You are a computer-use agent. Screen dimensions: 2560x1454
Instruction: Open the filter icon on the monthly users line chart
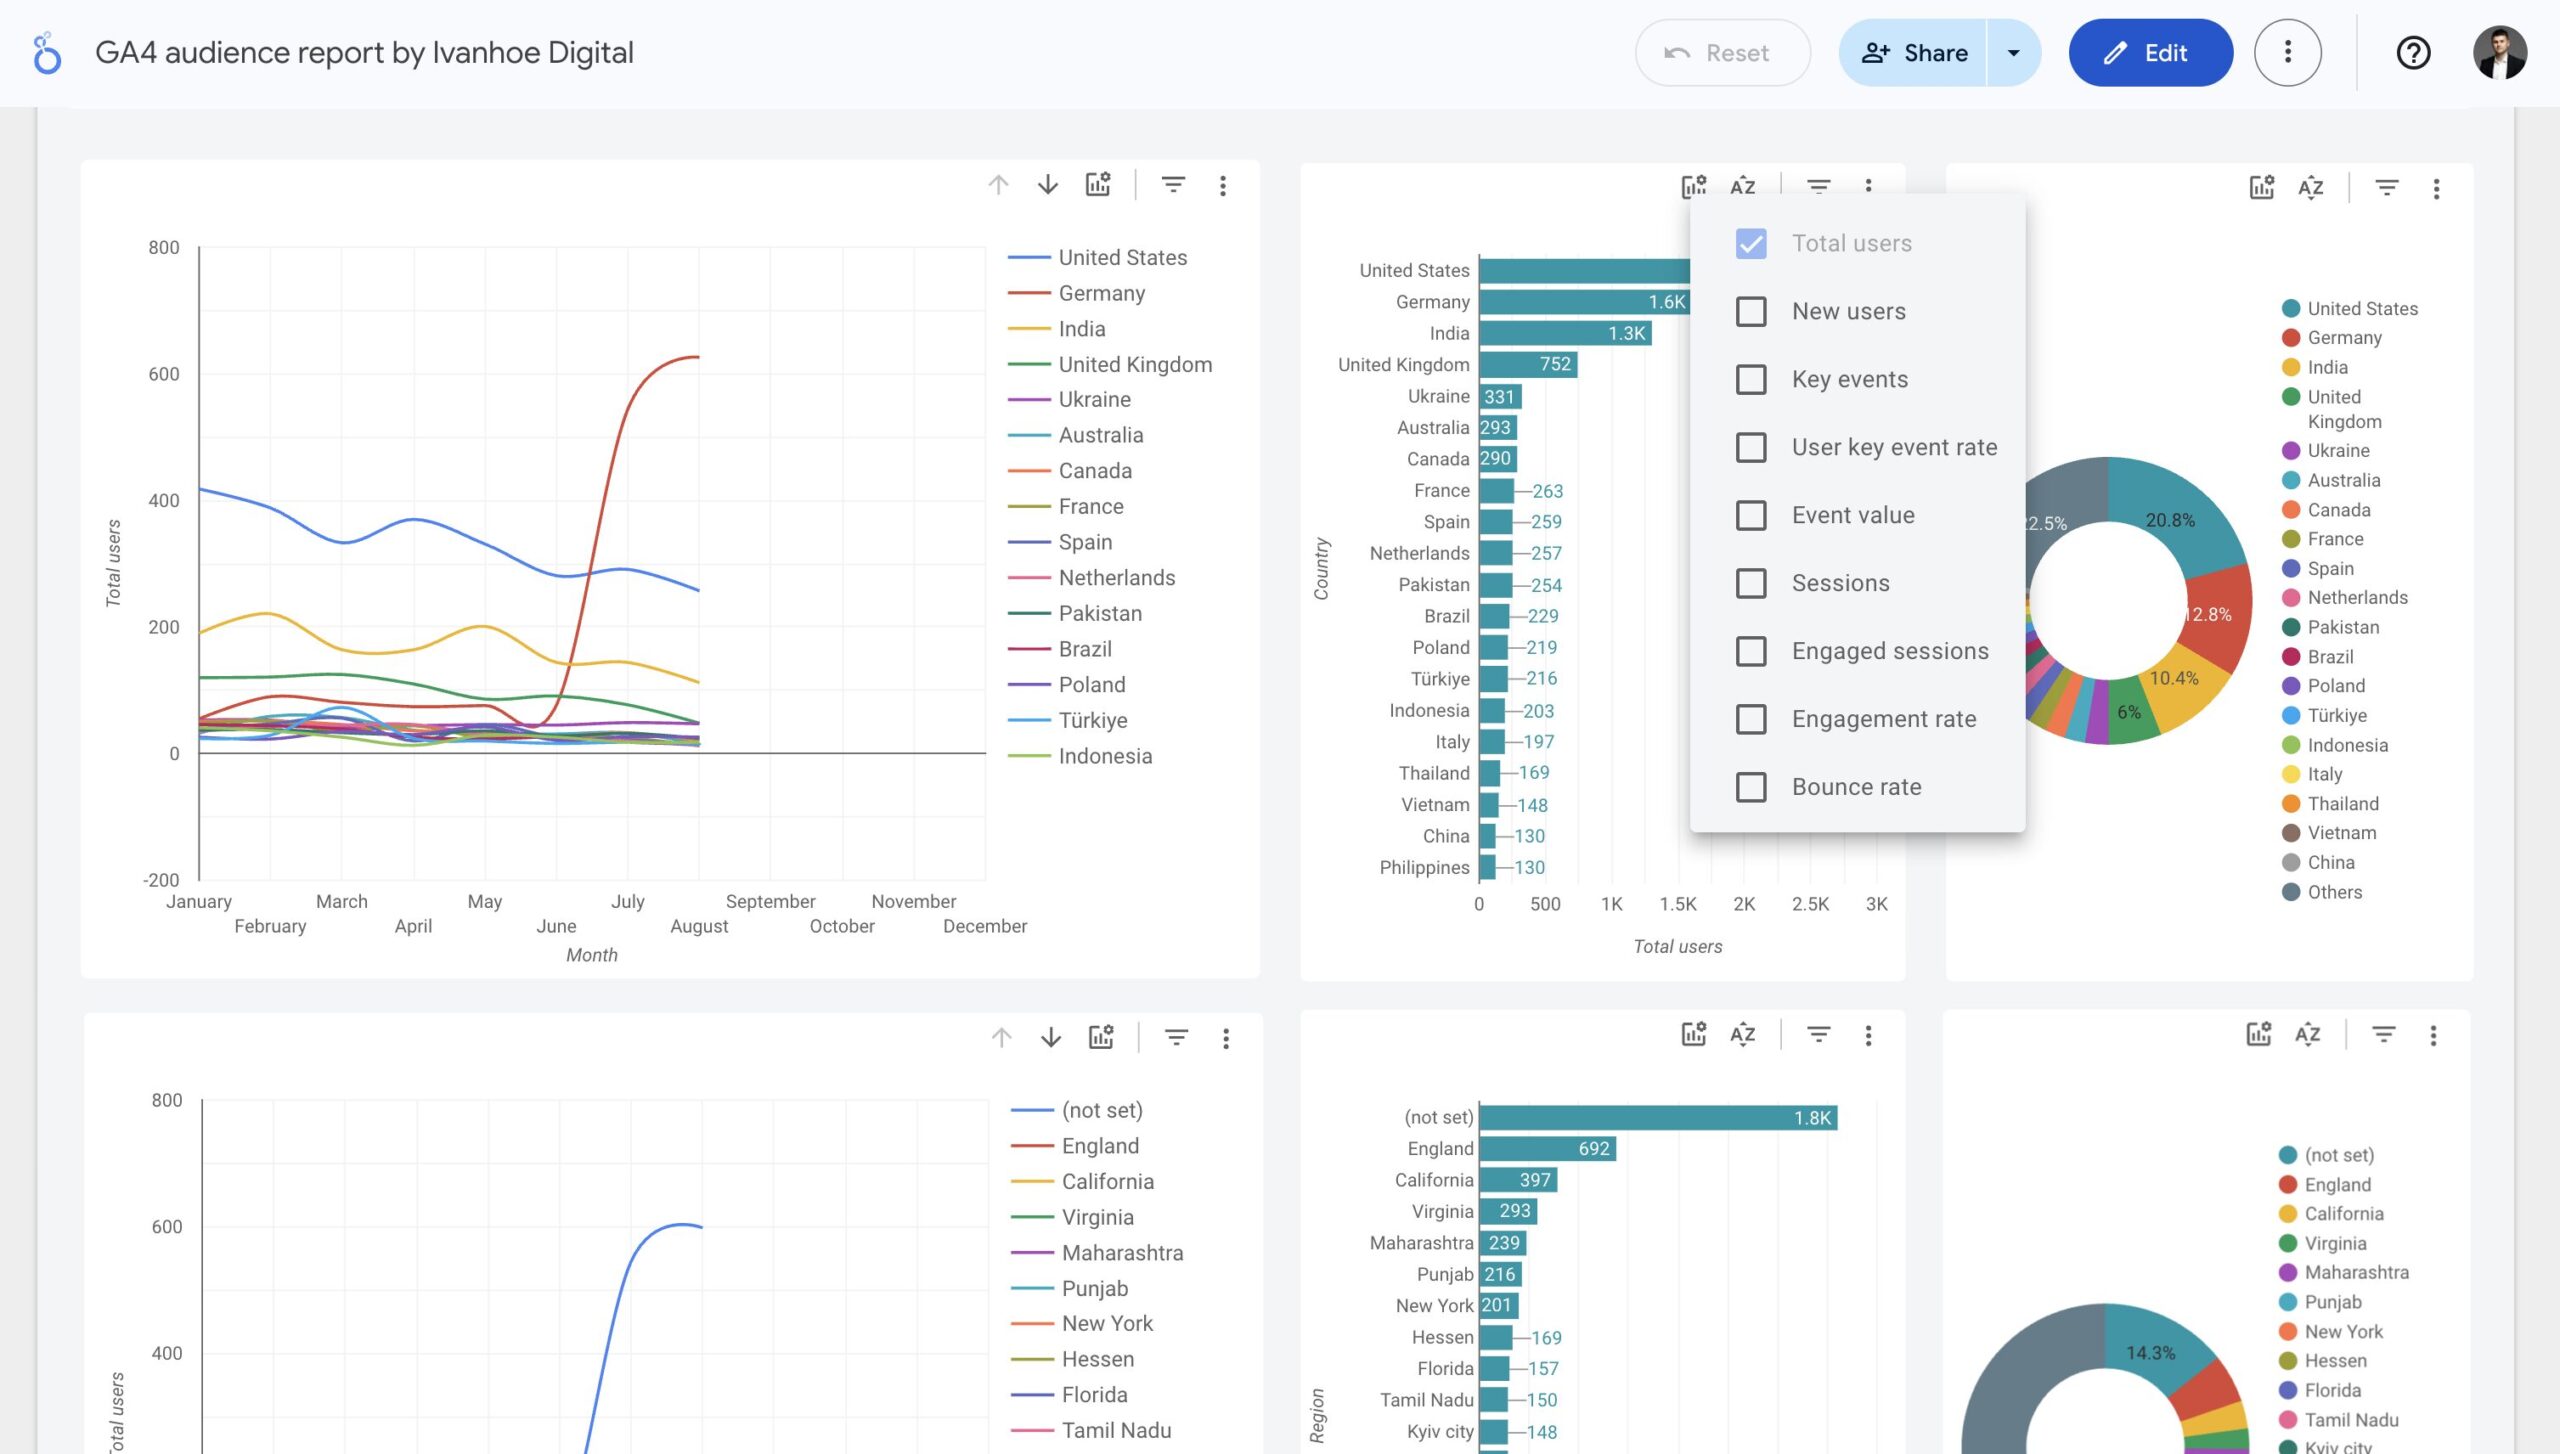[1173, 184]
